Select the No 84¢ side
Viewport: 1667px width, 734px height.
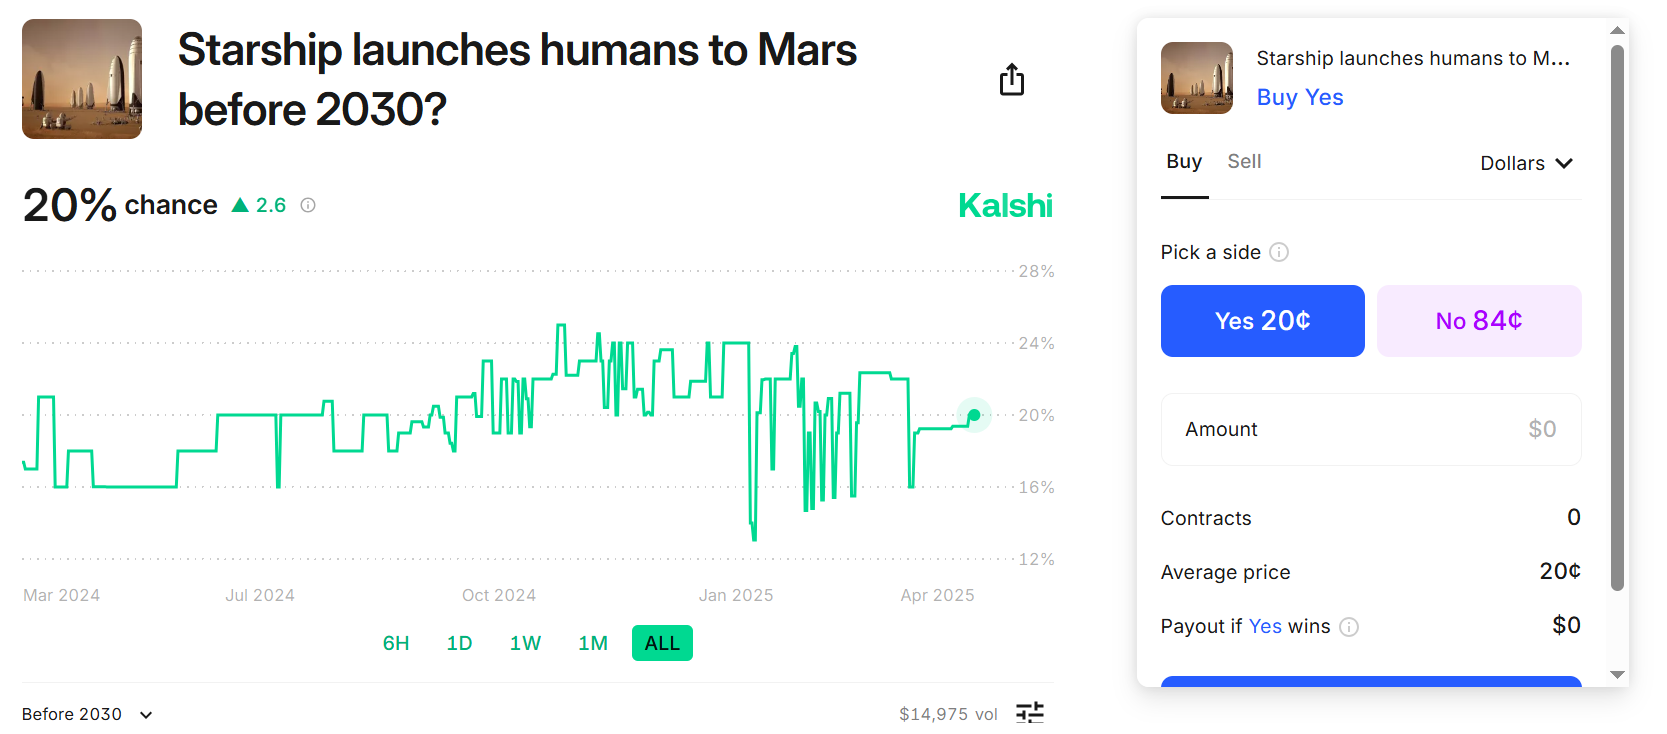tap(1479, 321)
